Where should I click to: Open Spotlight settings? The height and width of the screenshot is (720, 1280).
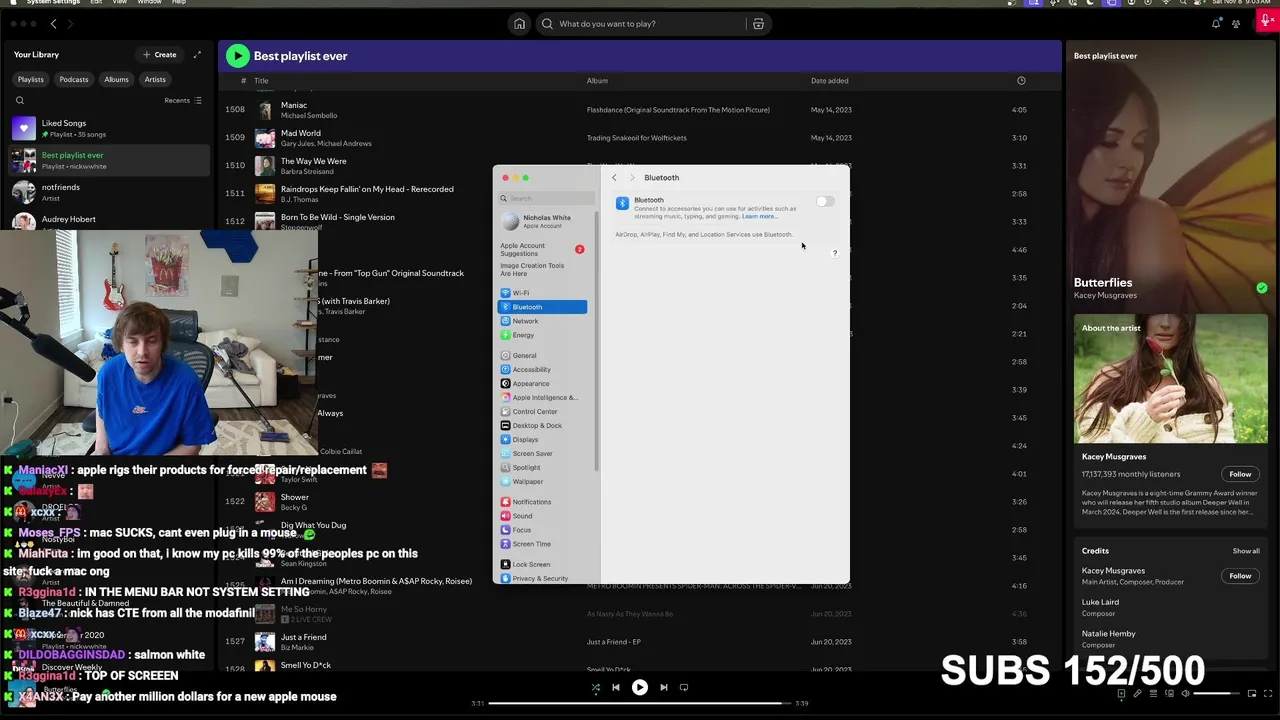(542, 467)
